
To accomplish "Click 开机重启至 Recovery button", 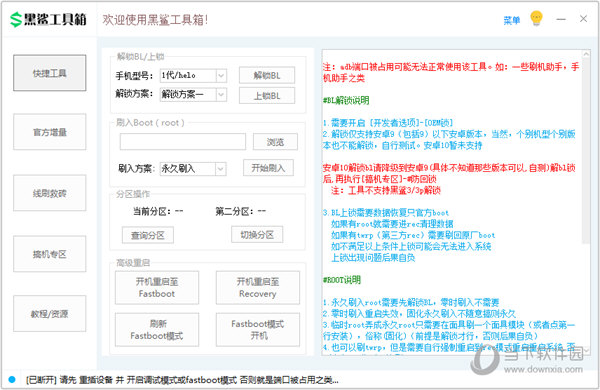I will pyautogui.click(x=258, y=288).
